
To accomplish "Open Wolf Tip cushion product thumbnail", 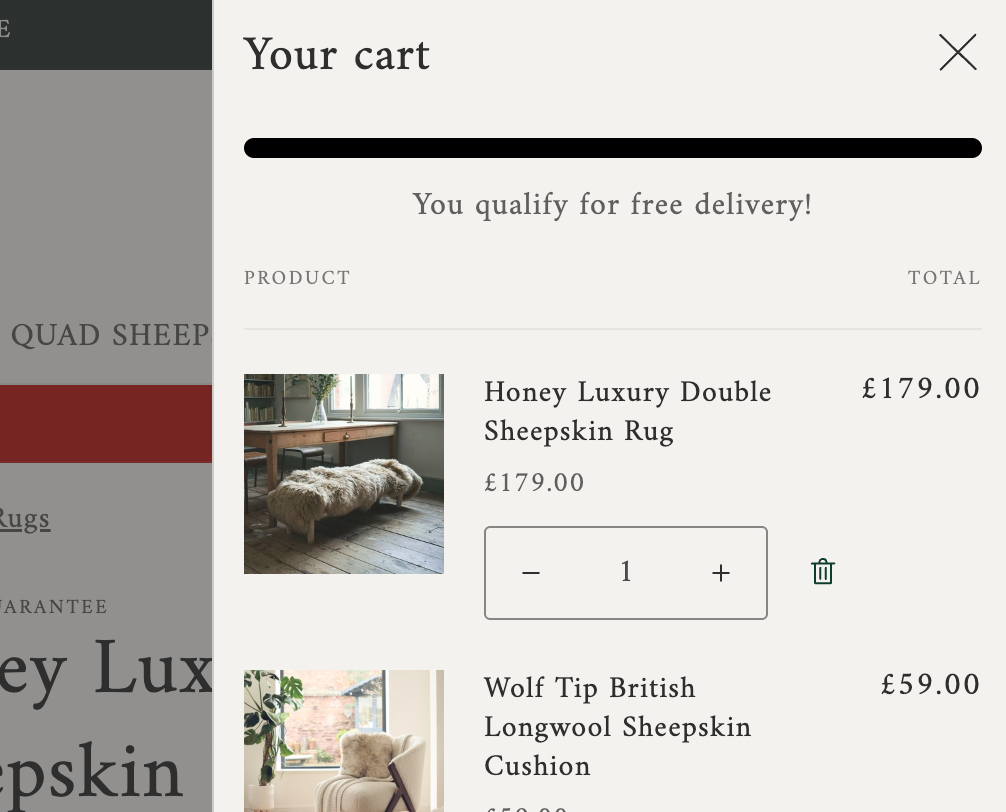I will 343,740.
